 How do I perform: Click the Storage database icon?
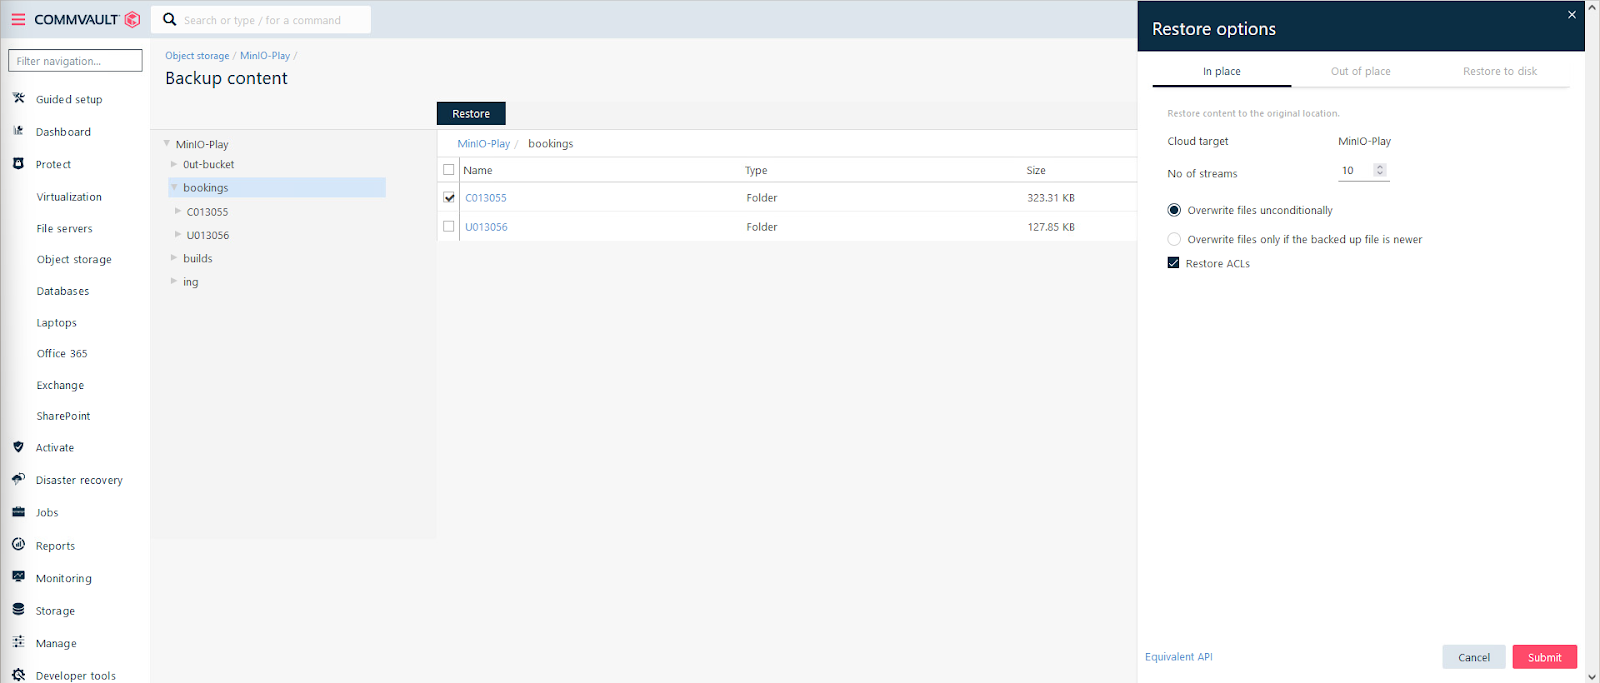coord(18,610)
